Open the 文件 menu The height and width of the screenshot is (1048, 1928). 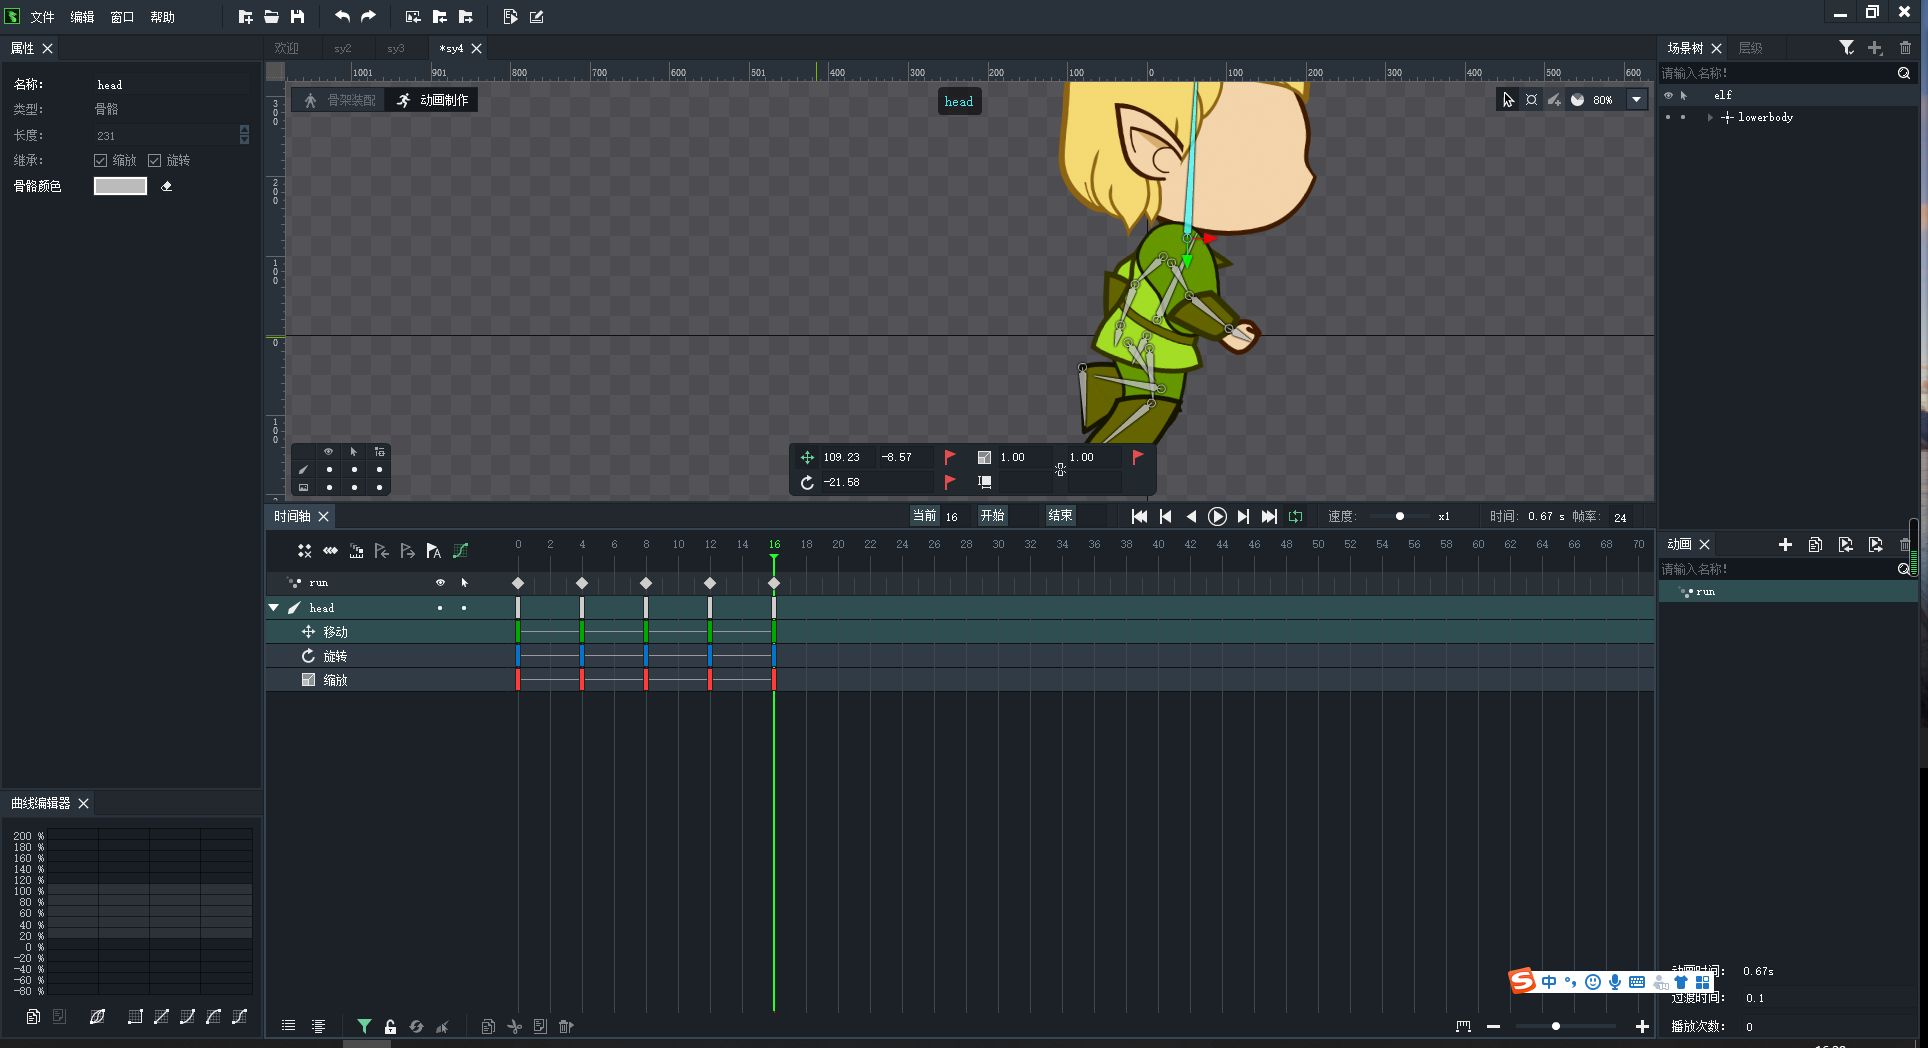pos(42,17)
